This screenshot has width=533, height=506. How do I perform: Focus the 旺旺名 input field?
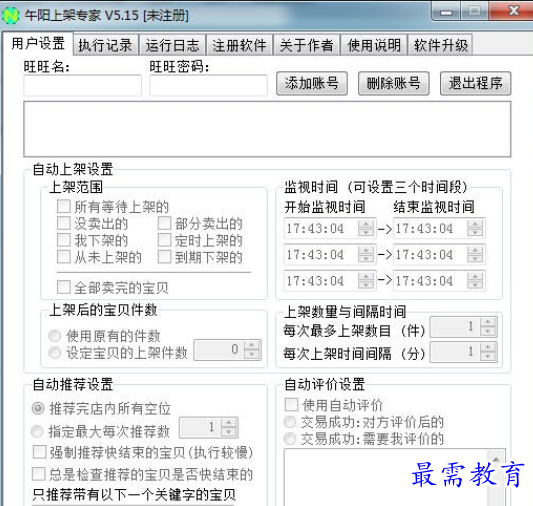[x=83, y=85]
